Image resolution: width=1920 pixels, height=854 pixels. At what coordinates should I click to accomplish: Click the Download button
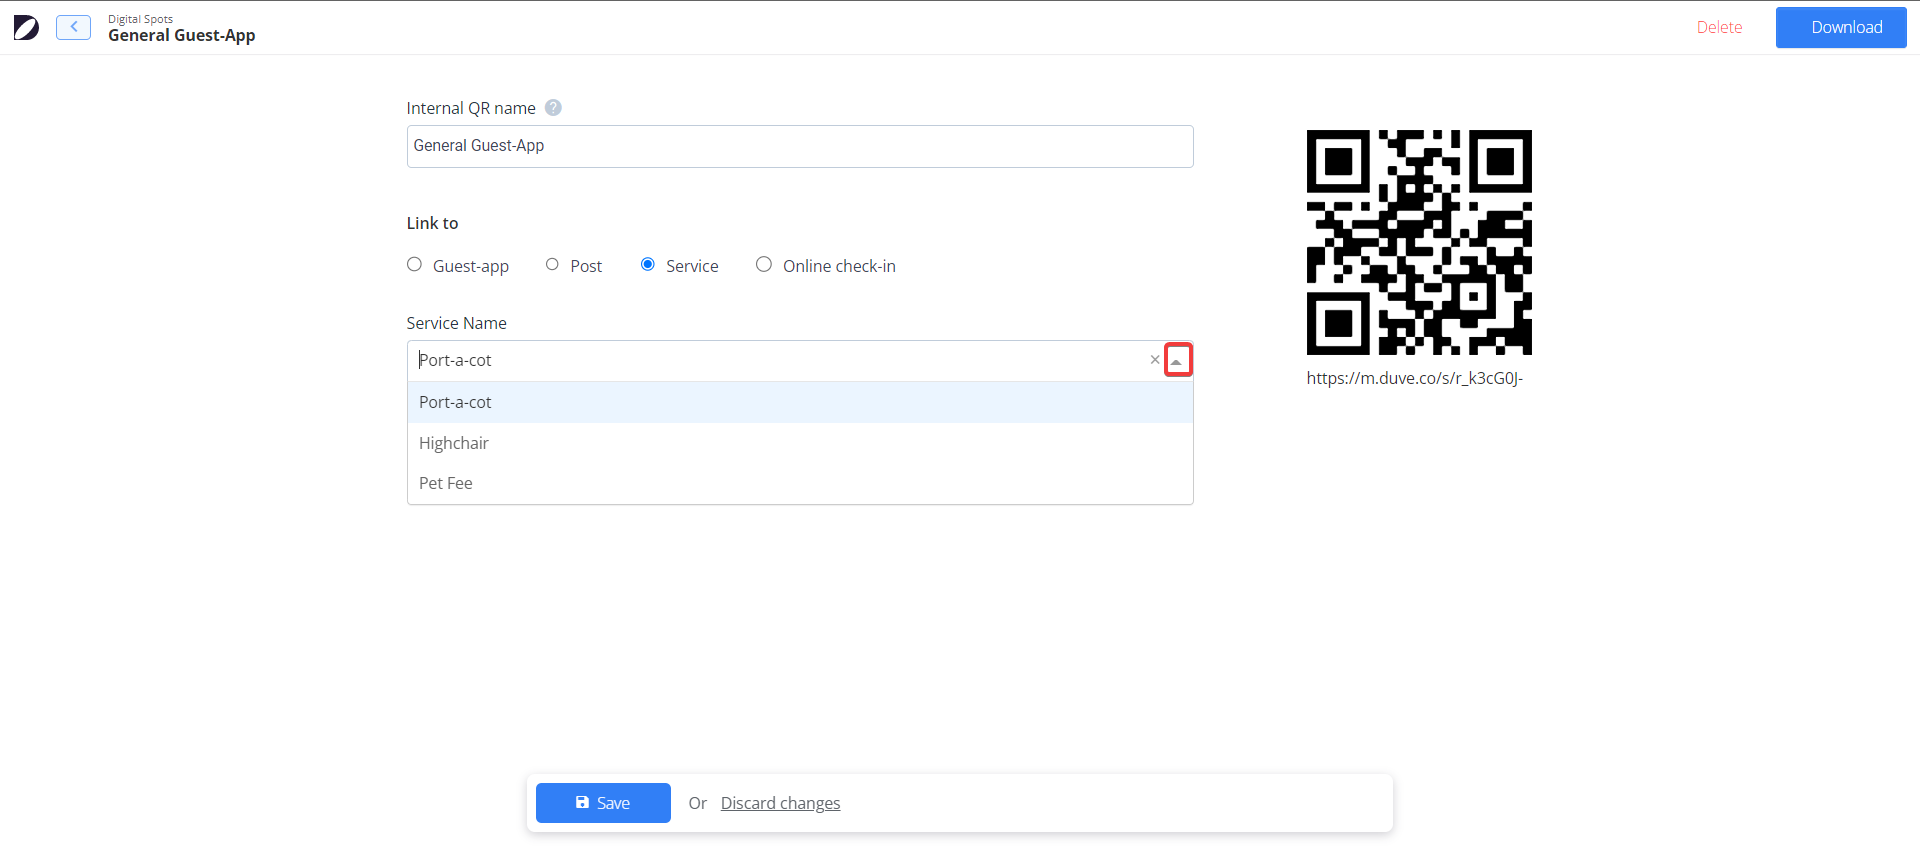(x=1841, y=28)
